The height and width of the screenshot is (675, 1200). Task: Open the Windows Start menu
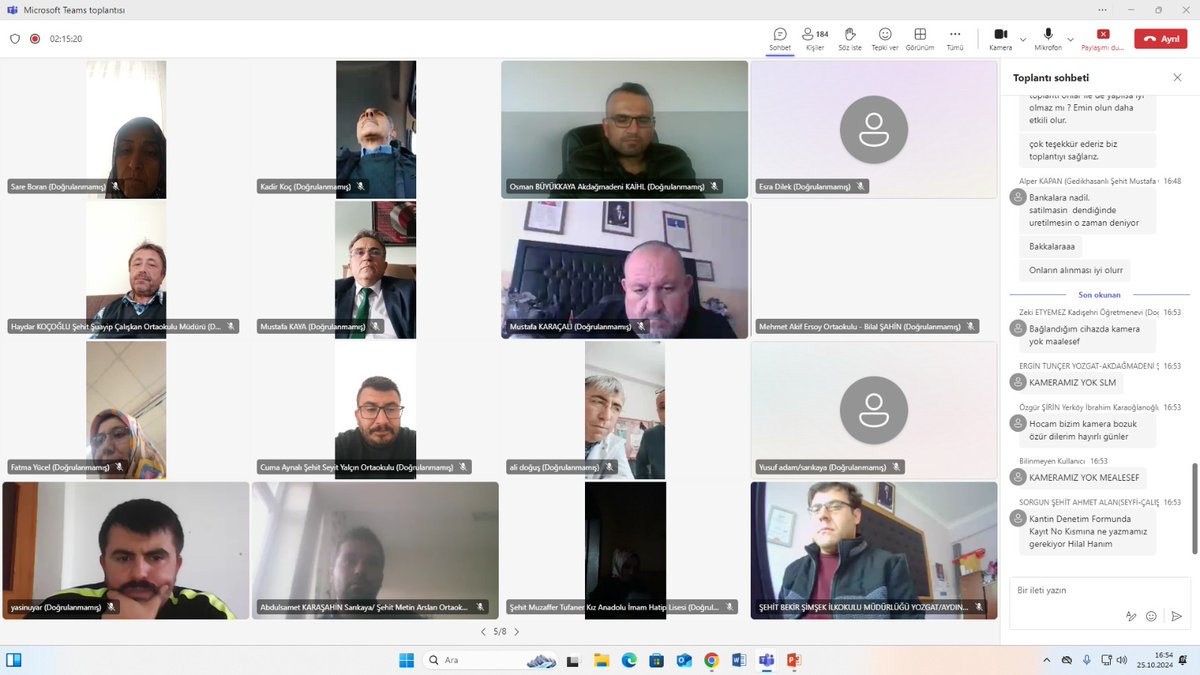[x=407, y=660]
